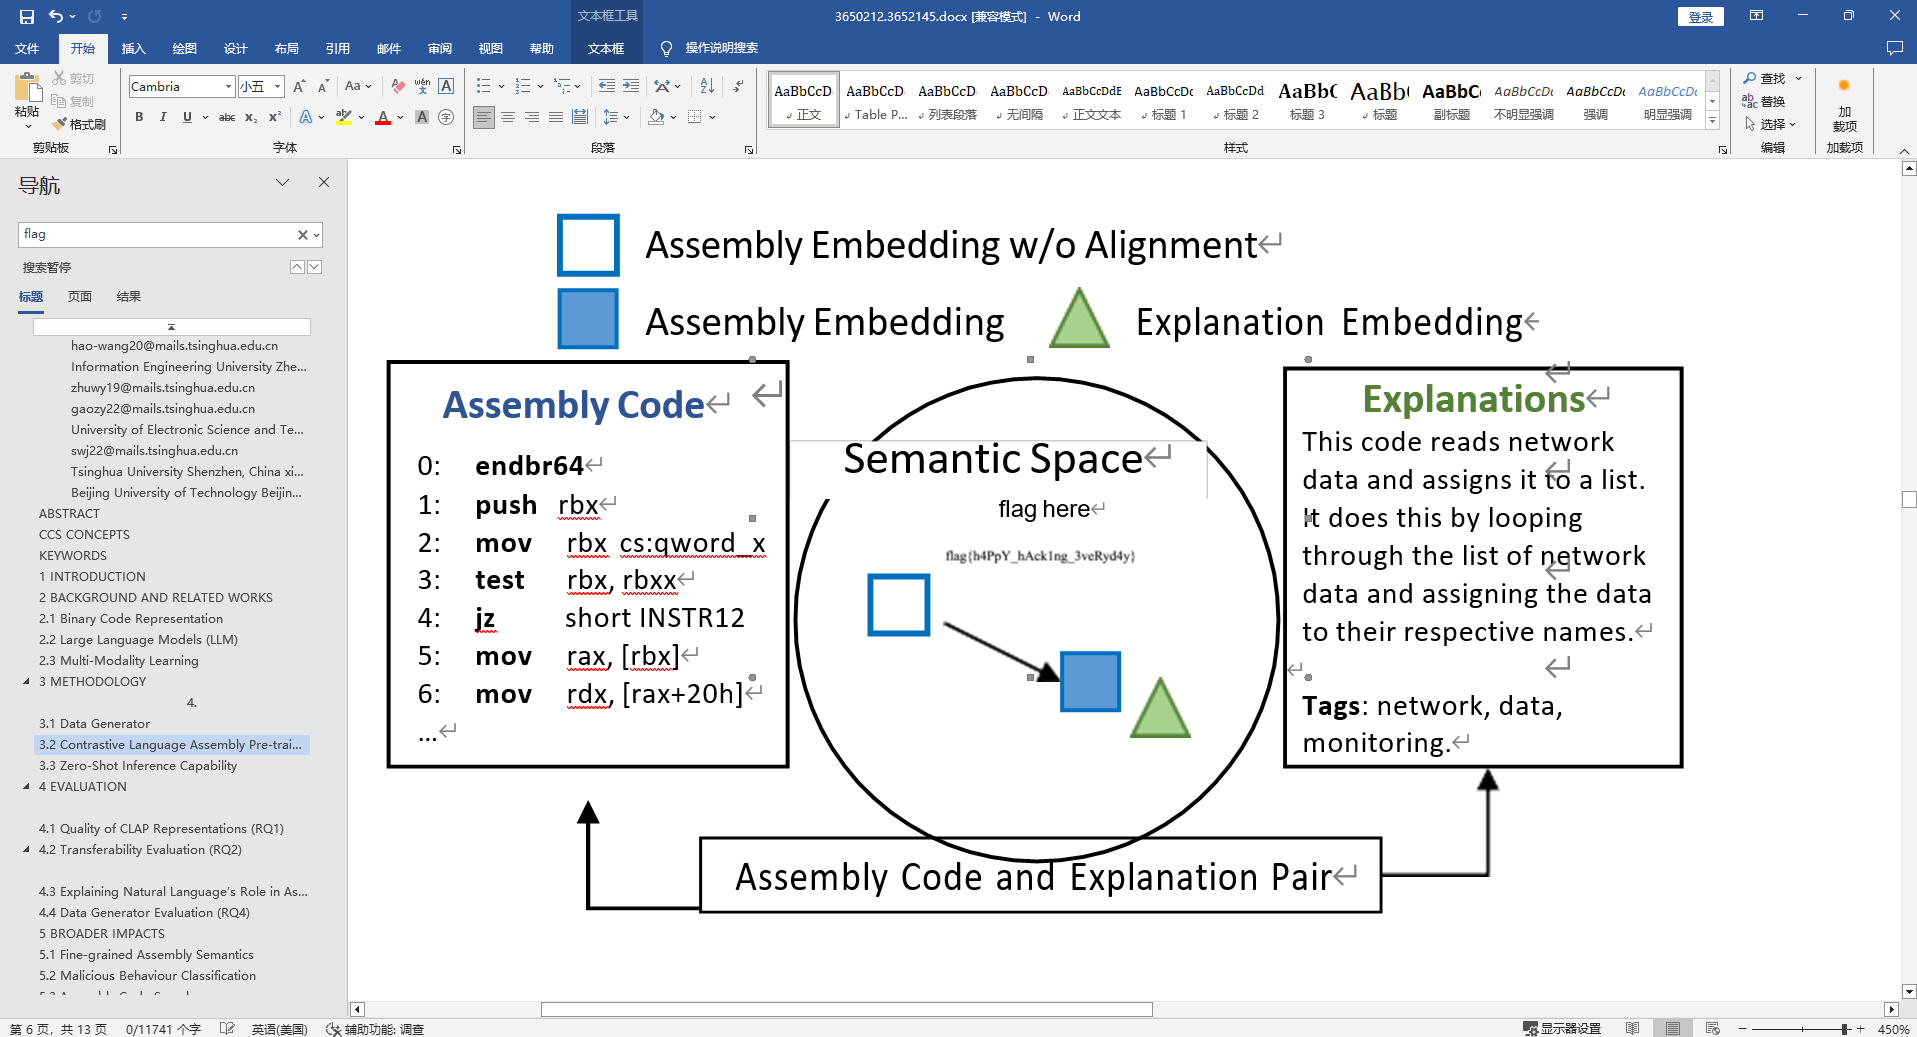Toggle strikethrough formatting
Image resolution: width=1917 pixels, height=1037 pixels.
[227, 117]
